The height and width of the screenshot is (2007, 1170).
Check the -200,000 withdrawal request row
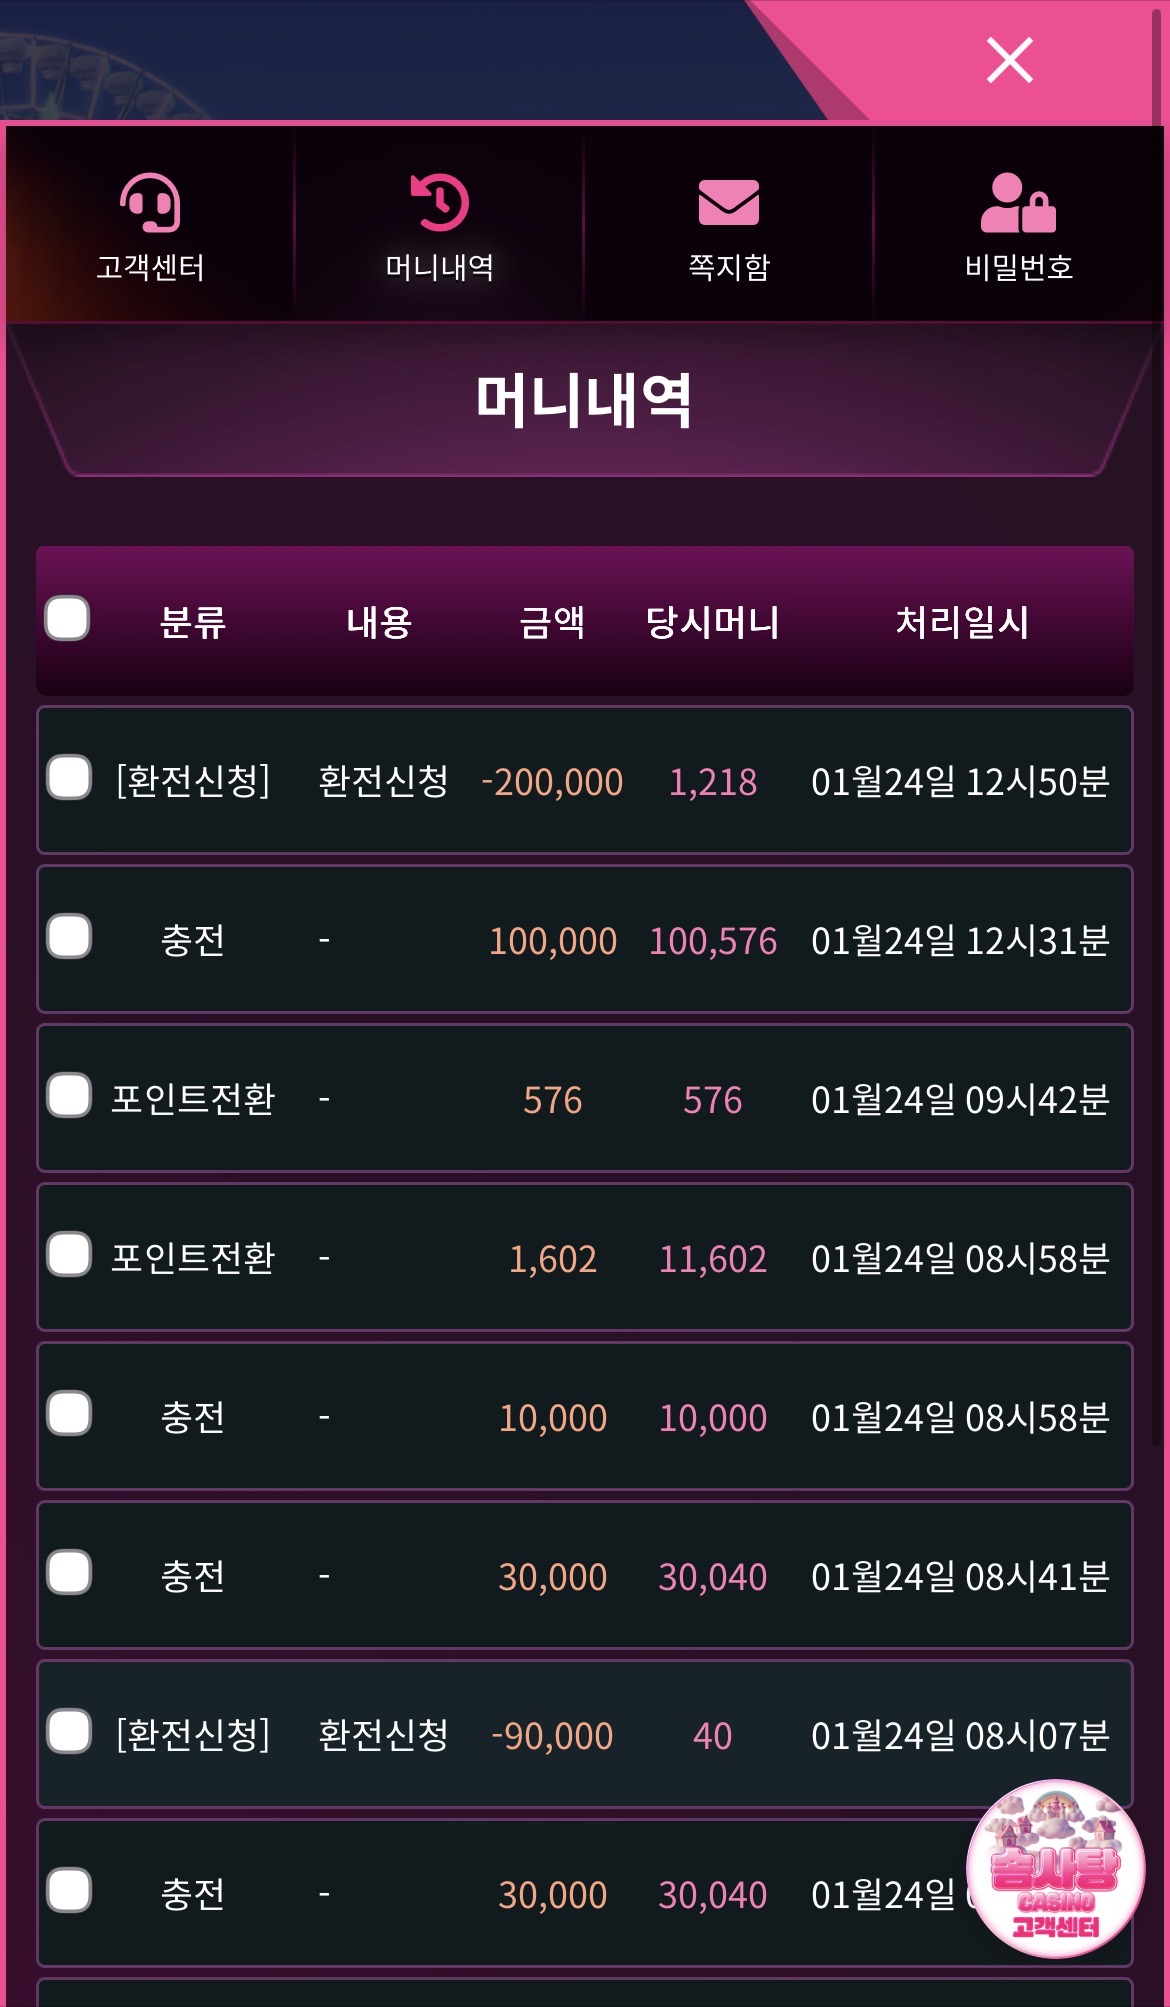pos(69,778)
